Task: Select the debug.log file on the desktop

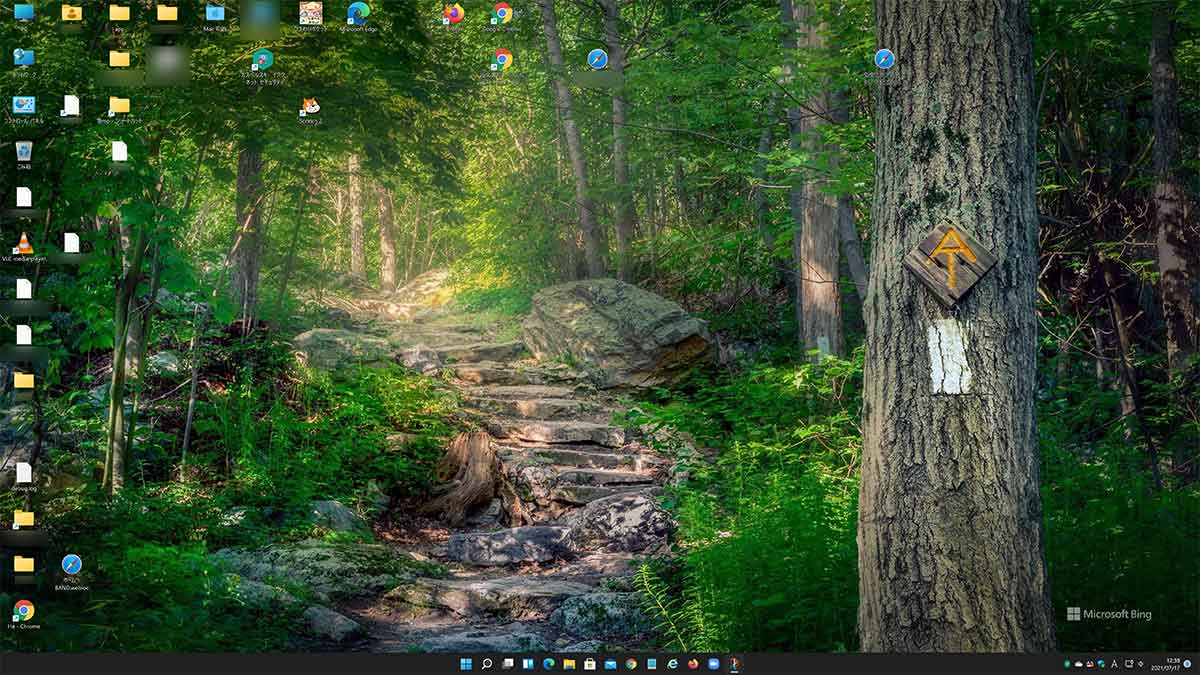Action: pyautogui.click(x=24, y=473)
